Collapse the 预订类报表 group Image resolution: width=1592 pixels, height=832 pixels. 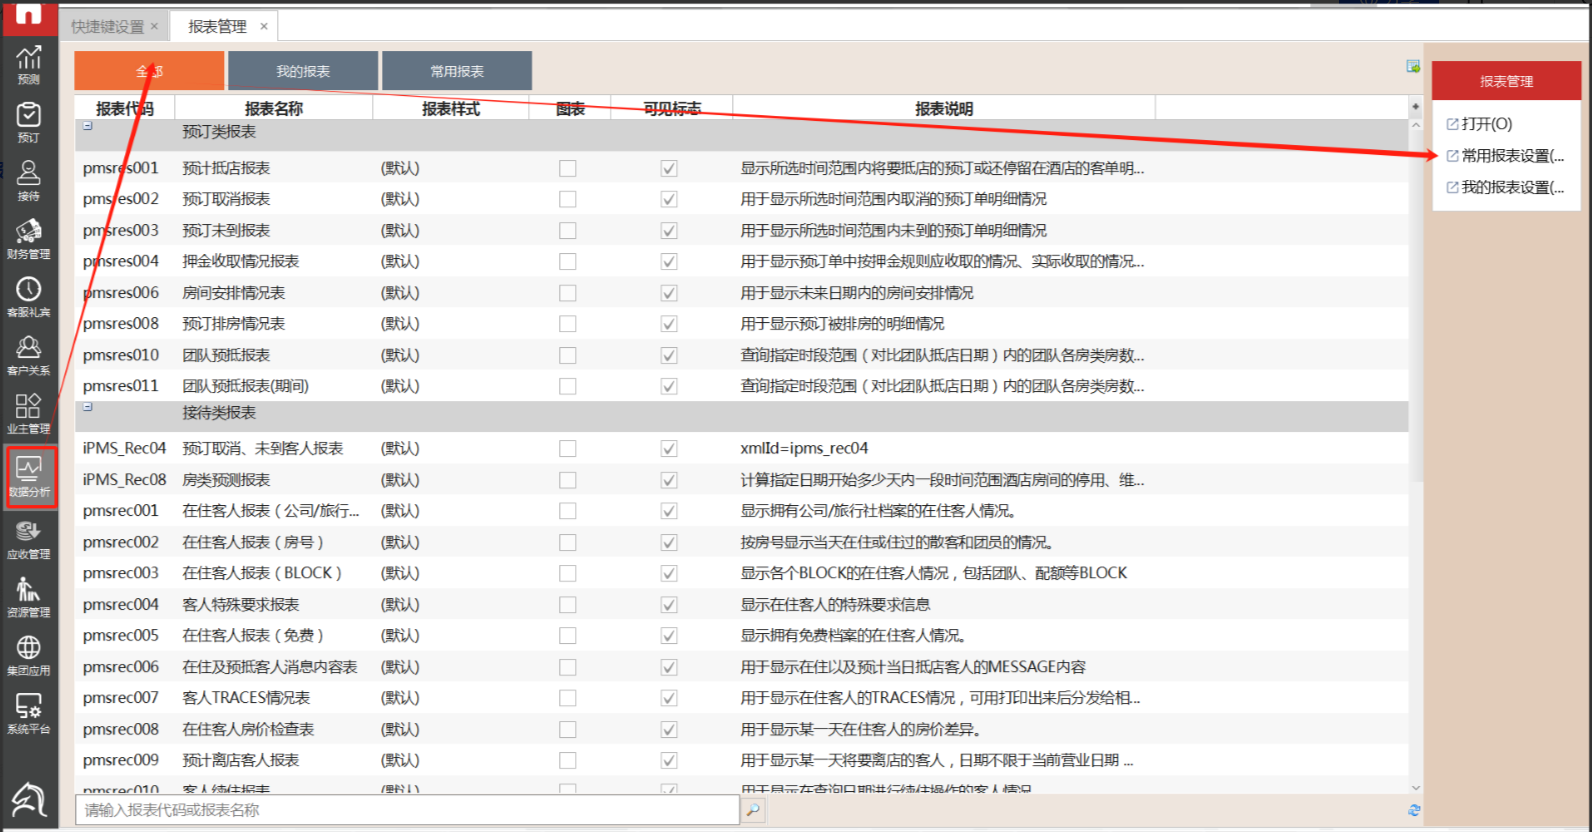pyautogui.click(x=88, y=126)
